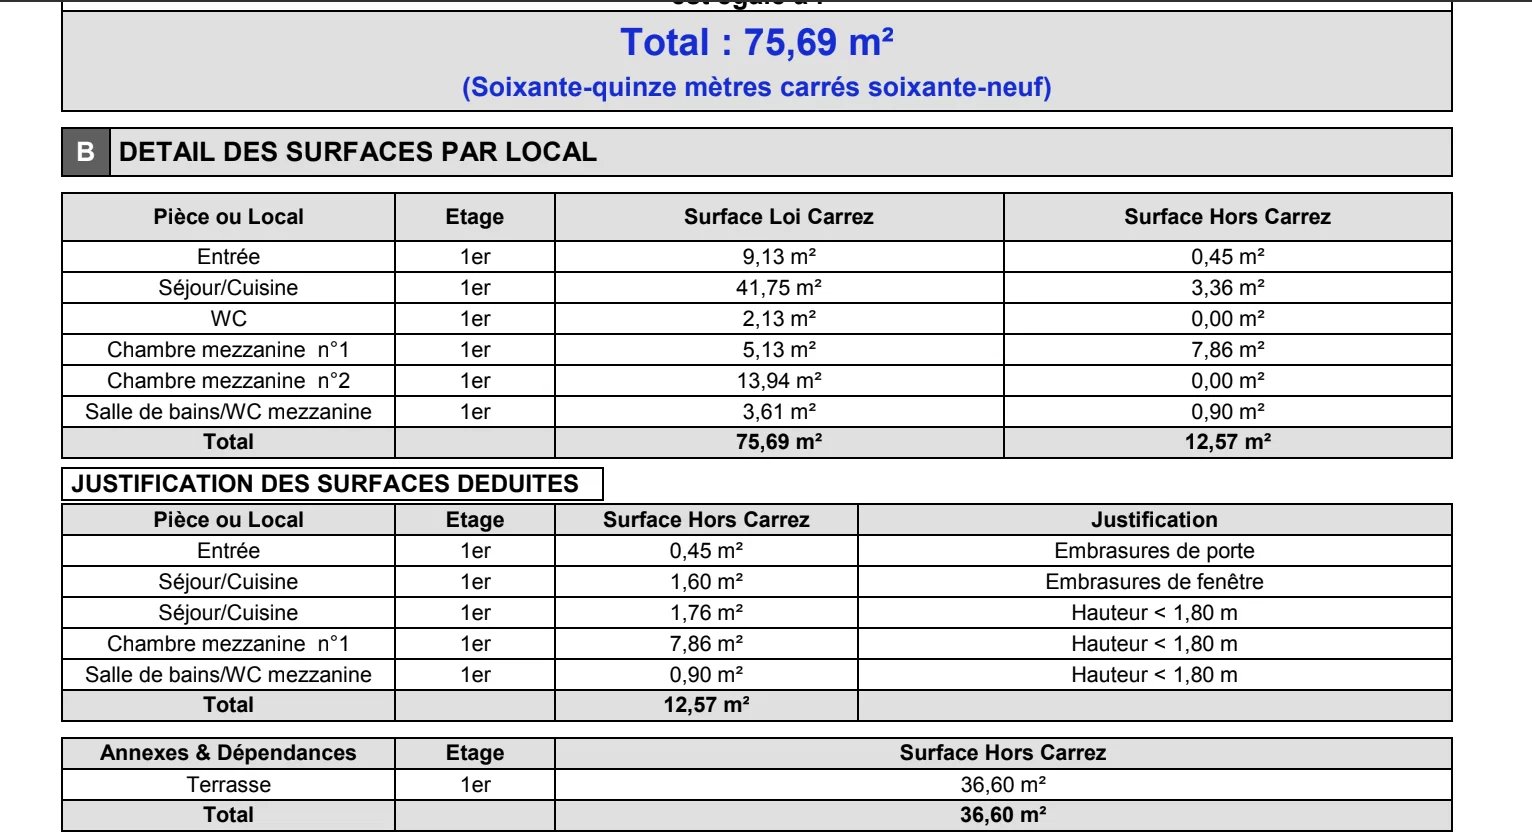Click the "Surface Loi Carrez" column header

click(778, 217)
